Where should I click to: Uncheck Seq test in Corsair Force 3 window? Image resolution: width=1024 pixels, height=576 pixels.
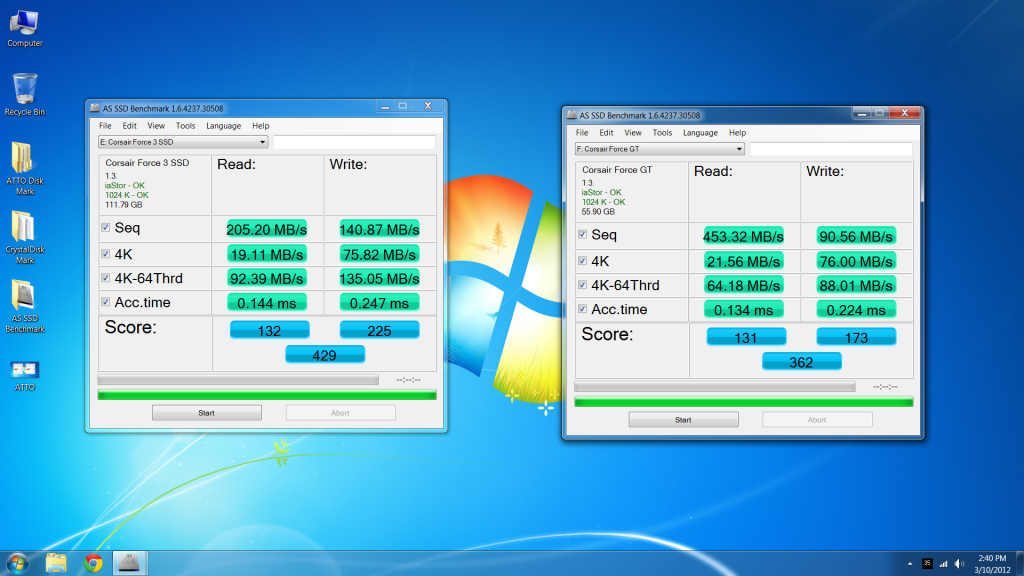point(105,227)
